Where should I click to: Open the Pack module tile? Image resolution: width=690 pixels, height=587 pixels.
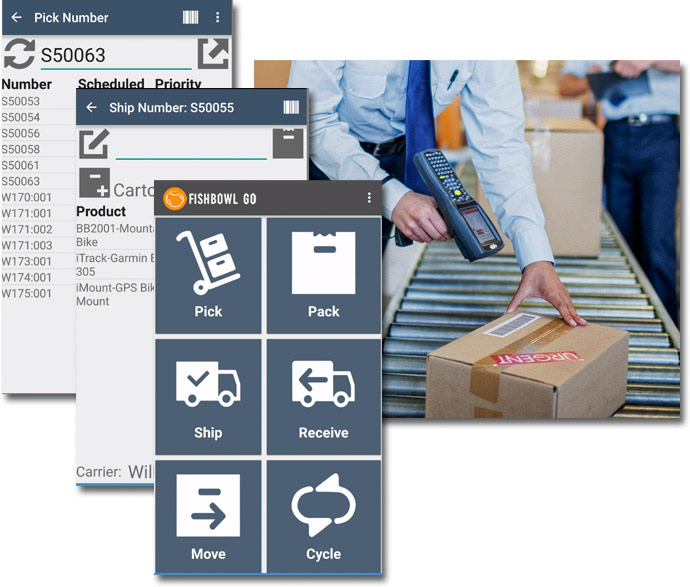pyautogui.click(x=323, y=275)
